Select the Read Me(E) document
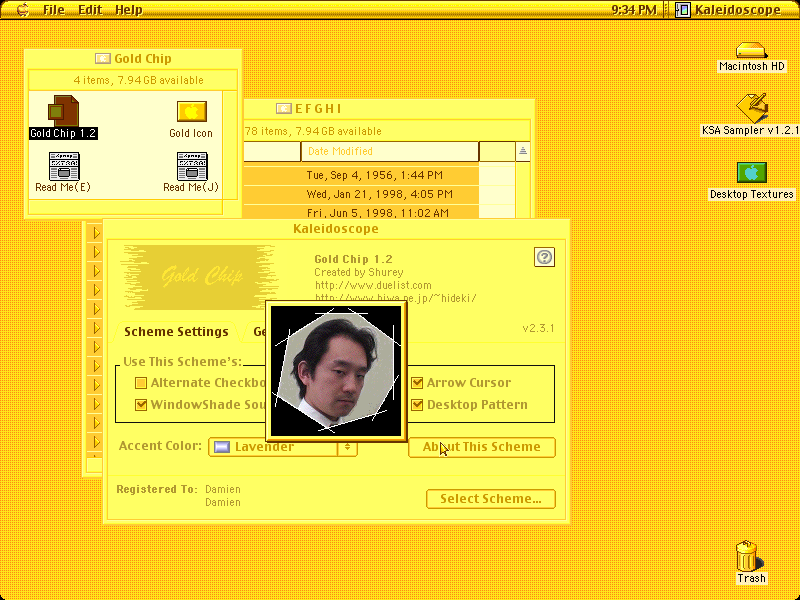Image resolution: width=800 pixels, height=600 pixels. pyautogui.click(x=64, y=166)
